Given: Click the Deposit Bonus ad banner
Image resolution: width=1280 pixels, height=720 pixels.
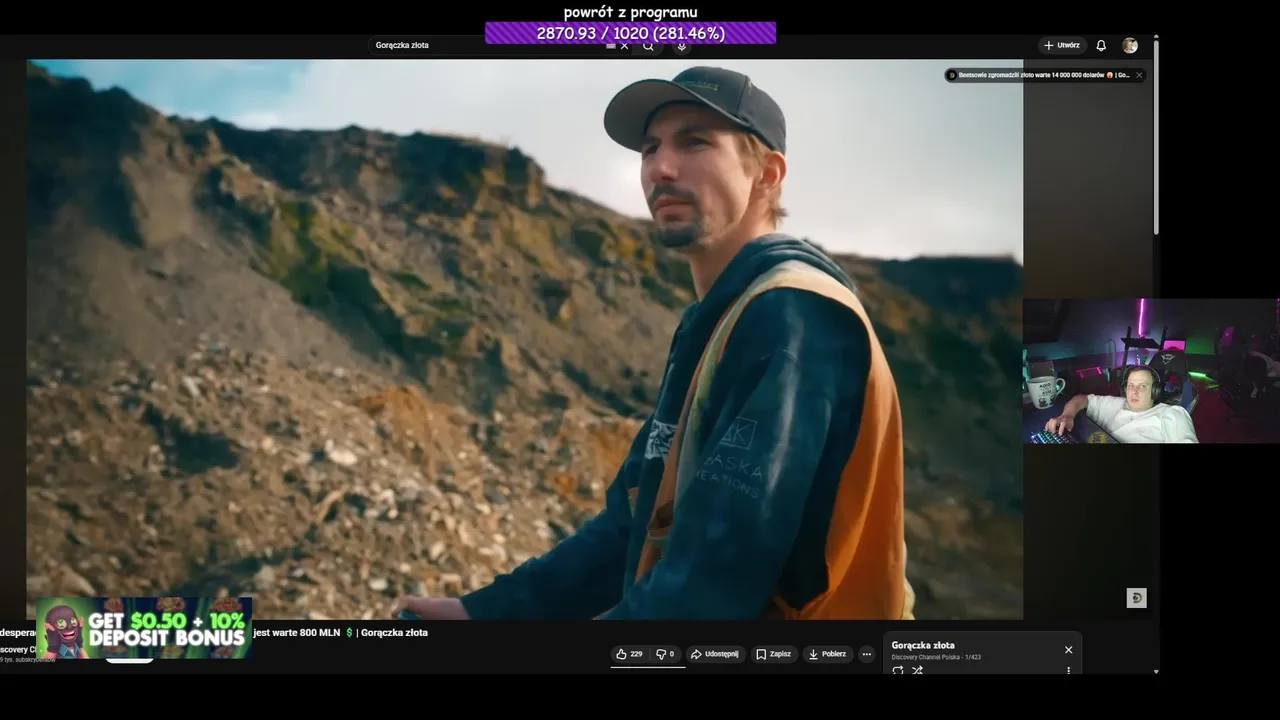Looking at the screenshot, I should coord(144,628).
